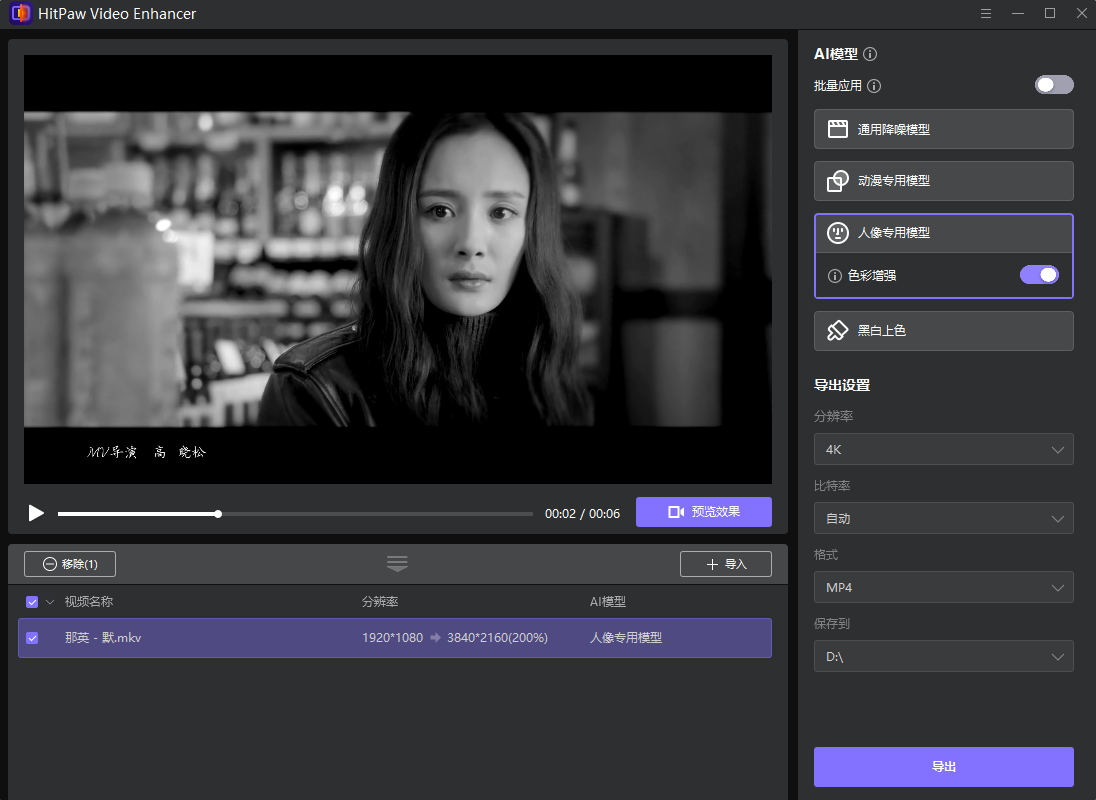Click the info icon beside 色彩增强
This screenshot has width=1096, height=800.
(834, 276)
